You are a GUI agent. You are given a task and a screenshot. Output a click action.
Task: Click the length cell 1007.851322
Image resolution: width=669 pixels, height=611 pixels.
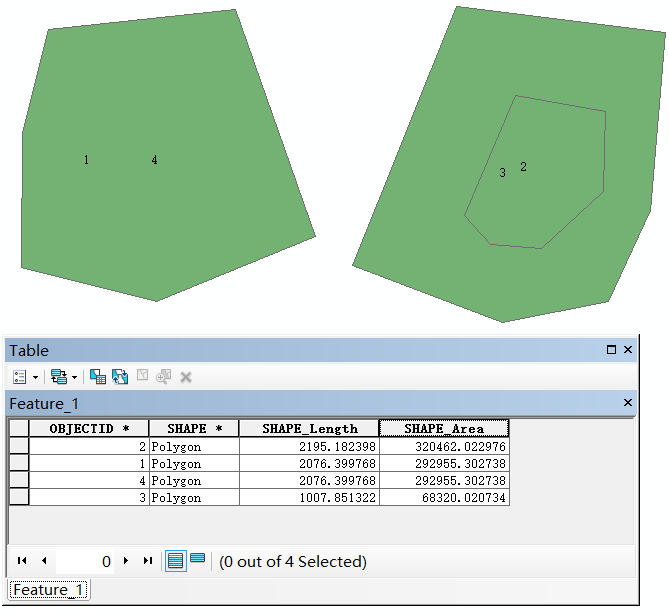coord(309,498)
